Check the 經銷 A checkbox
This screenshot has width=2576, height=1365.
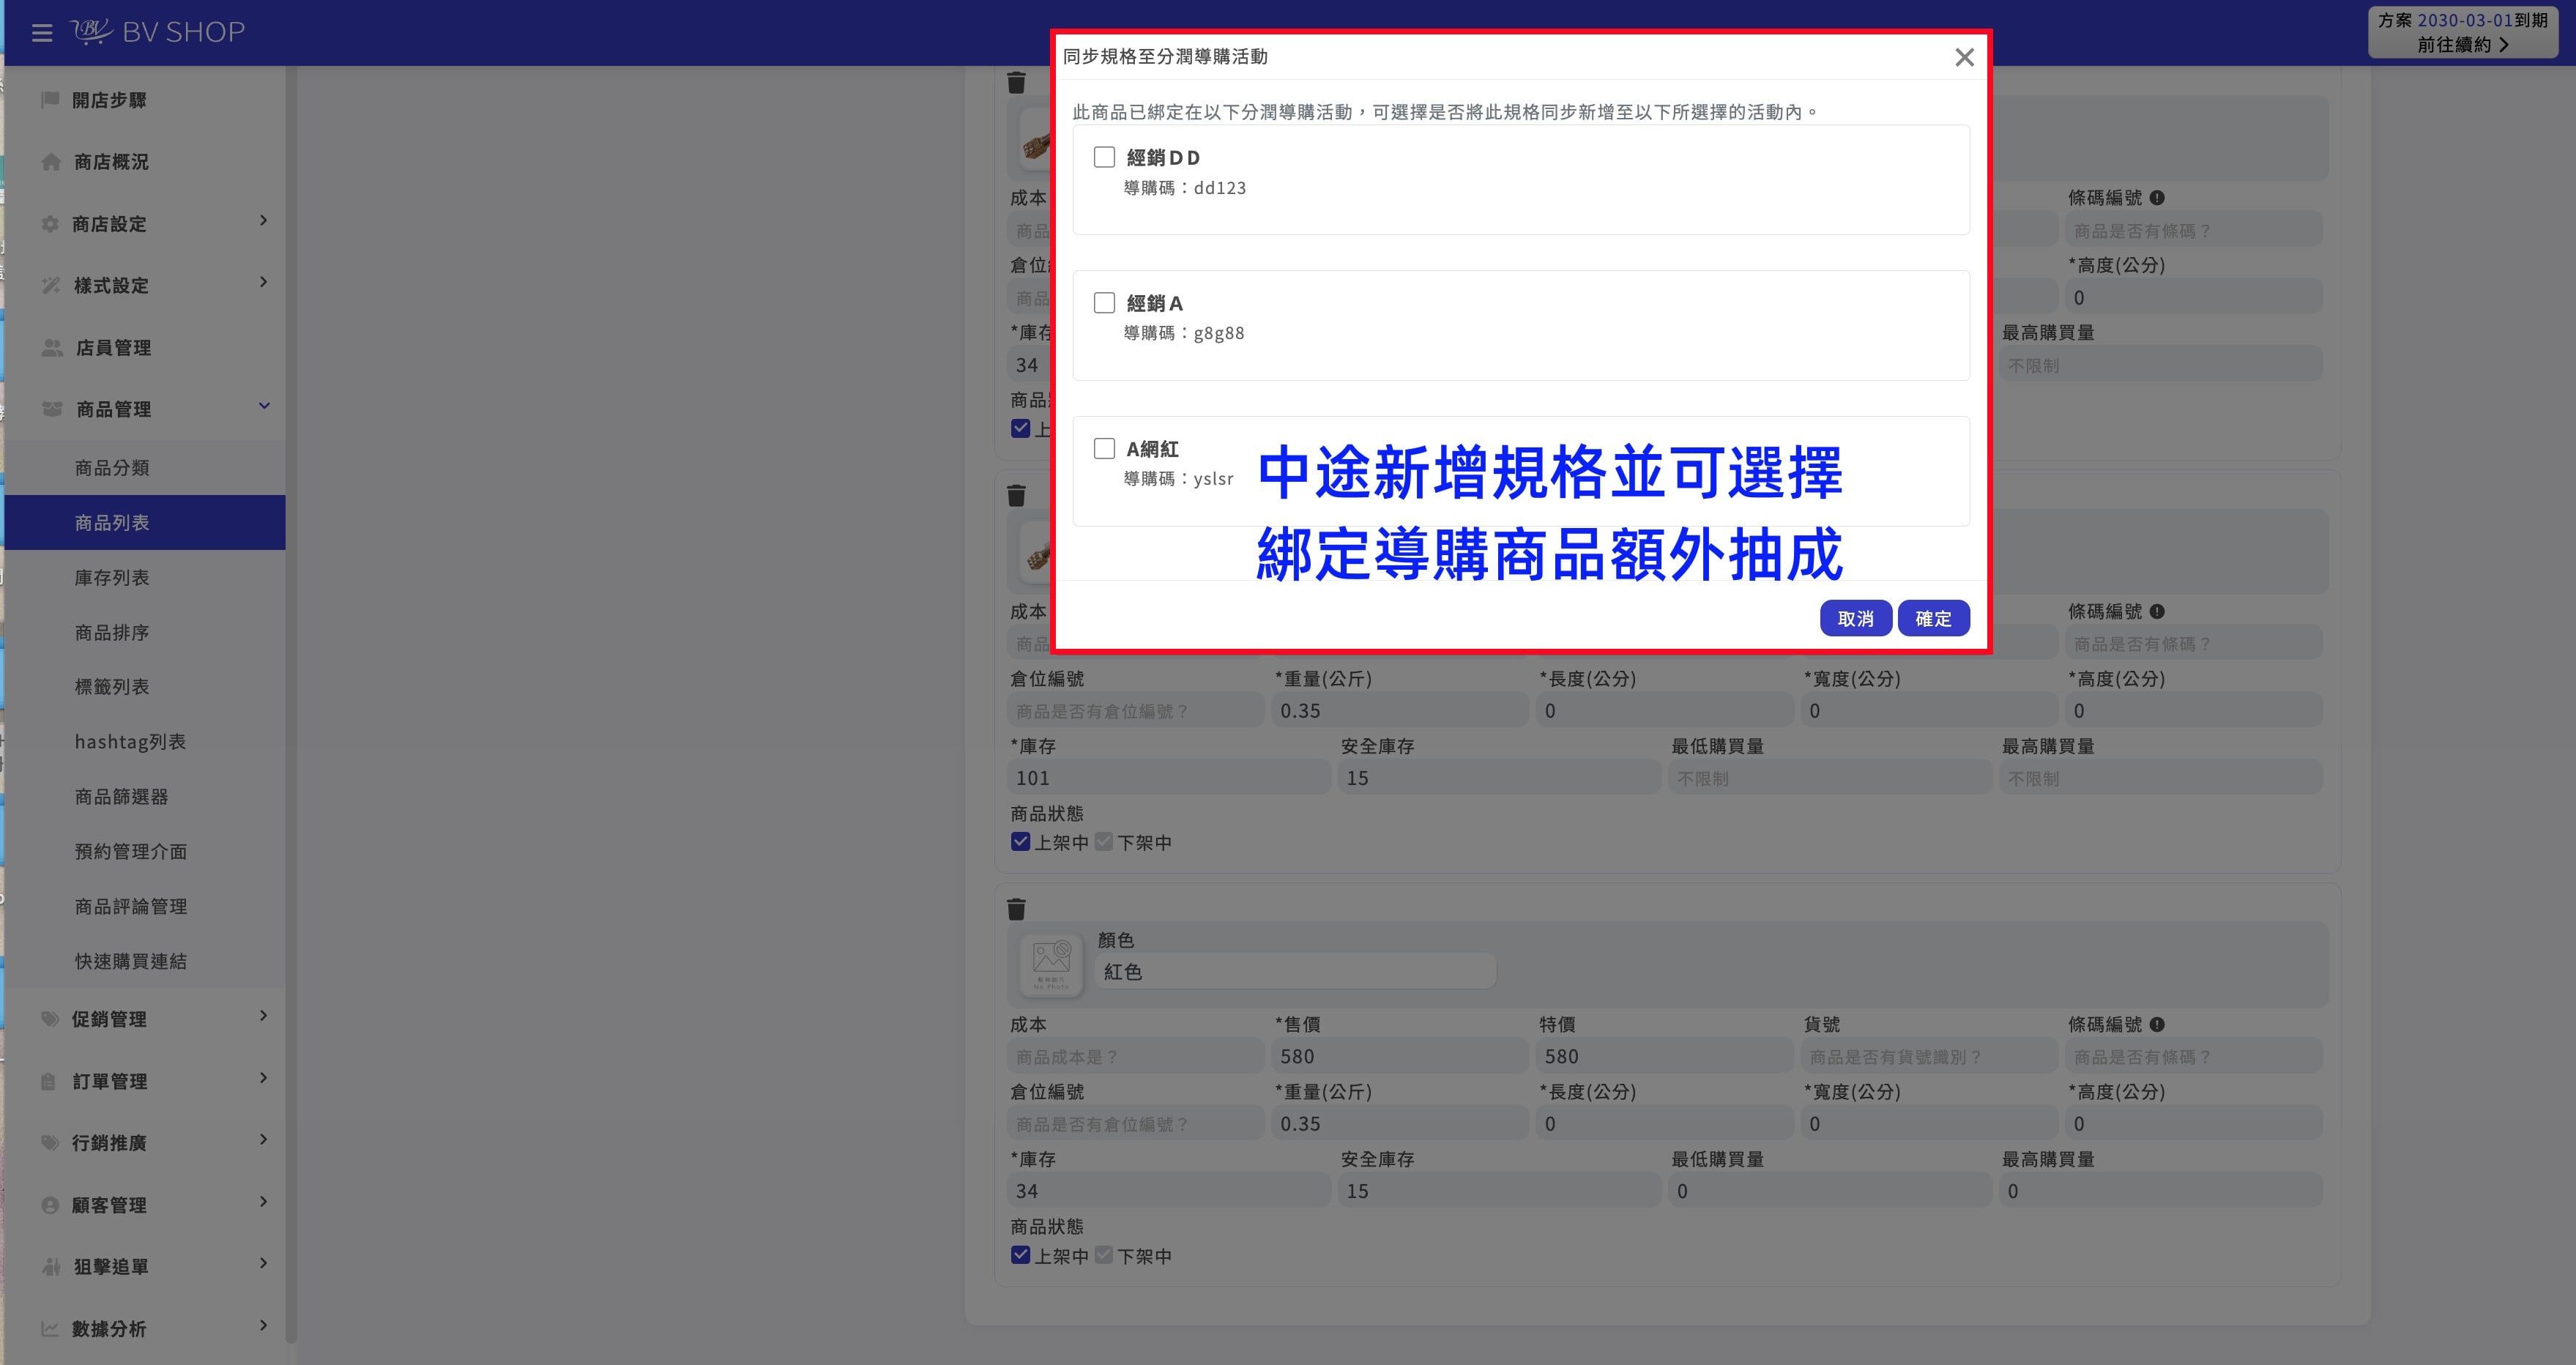coord(1104,302)
